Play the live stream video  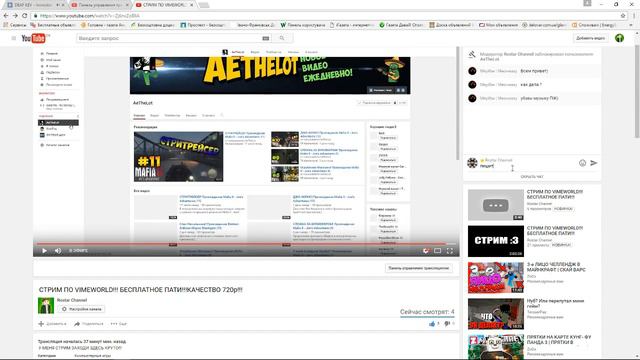(x=44, y=251)
